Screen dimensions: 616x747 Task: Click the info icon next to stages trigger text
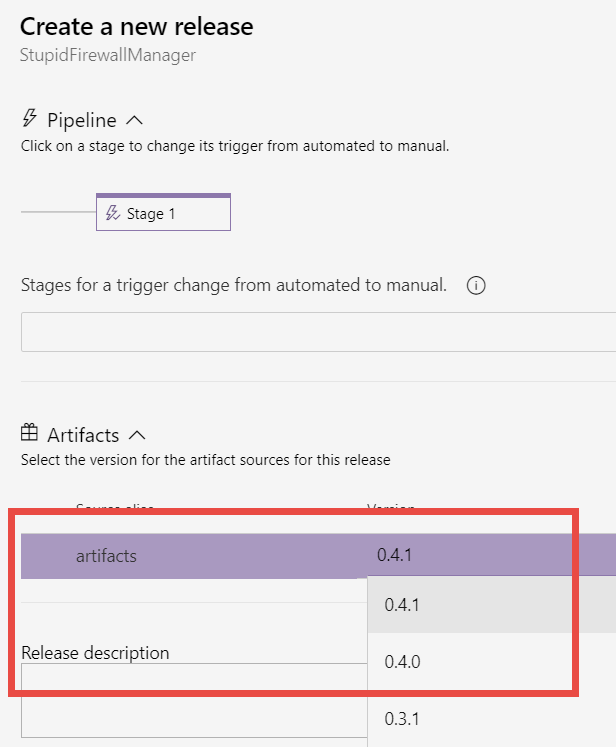476,285
